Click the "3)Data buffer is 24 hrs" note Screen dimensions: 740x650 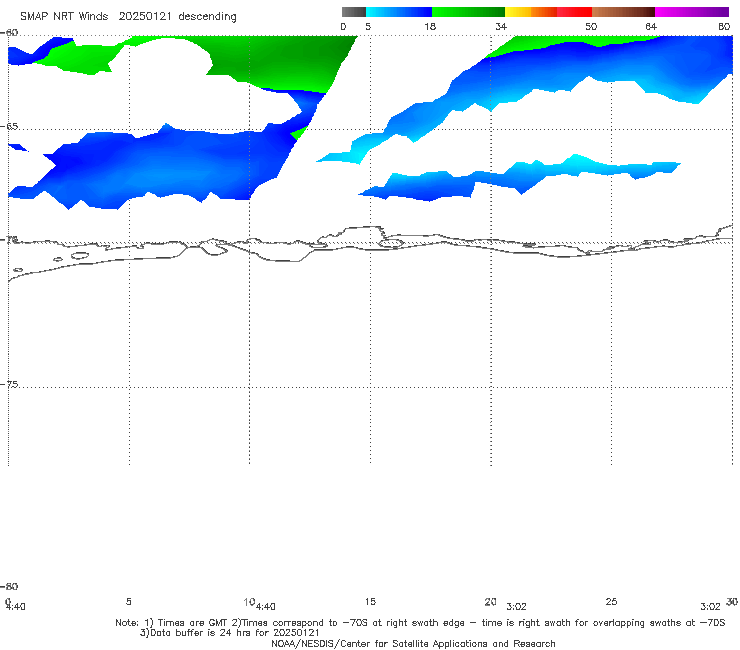(x=230, y=633)
